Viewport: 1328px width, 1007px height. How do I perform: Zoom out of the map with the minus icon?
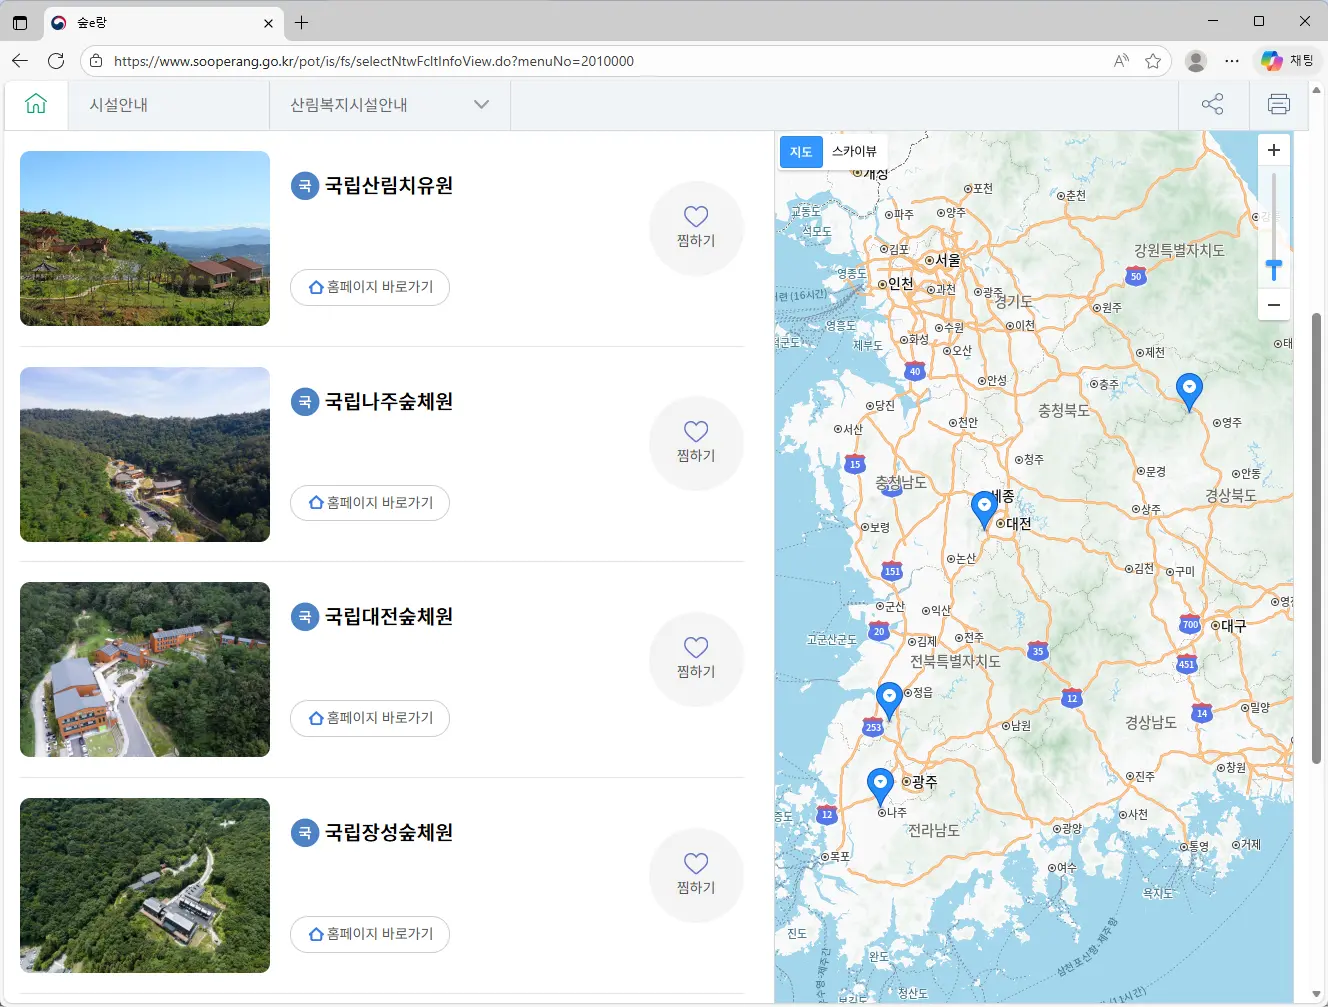1274,304
